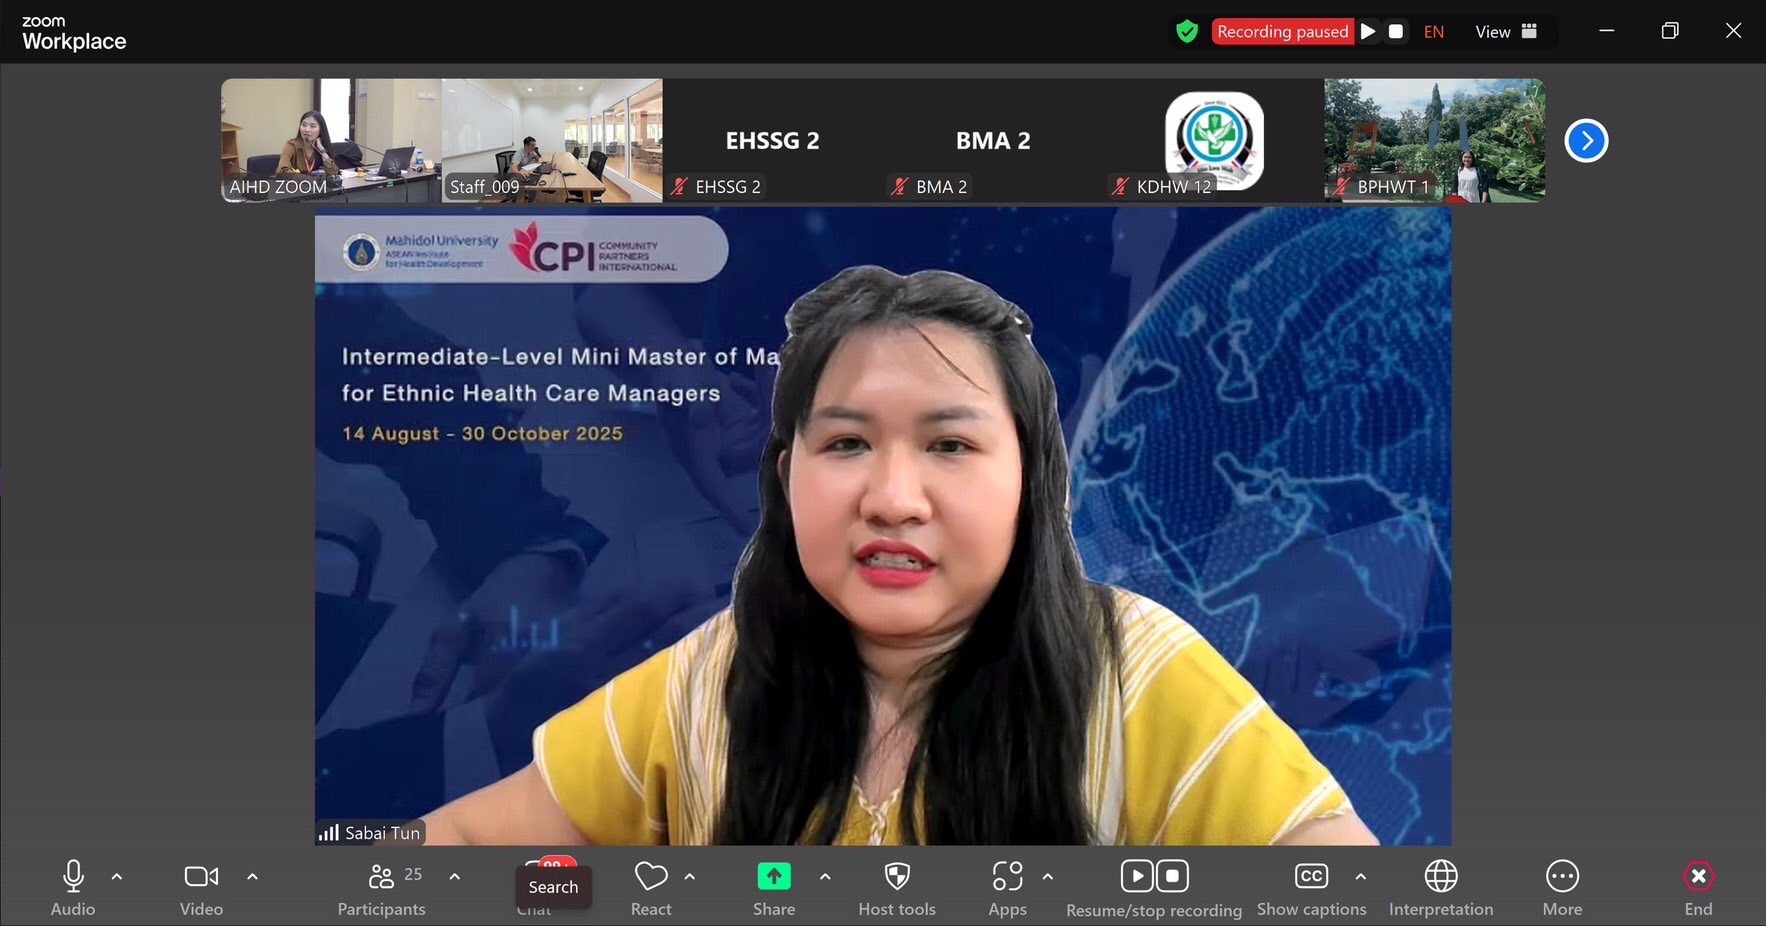Image resolution: width=1766 pixels, height=926 pixels.
Task: Open the View layout menu
Action: [x=1505, y=32]
